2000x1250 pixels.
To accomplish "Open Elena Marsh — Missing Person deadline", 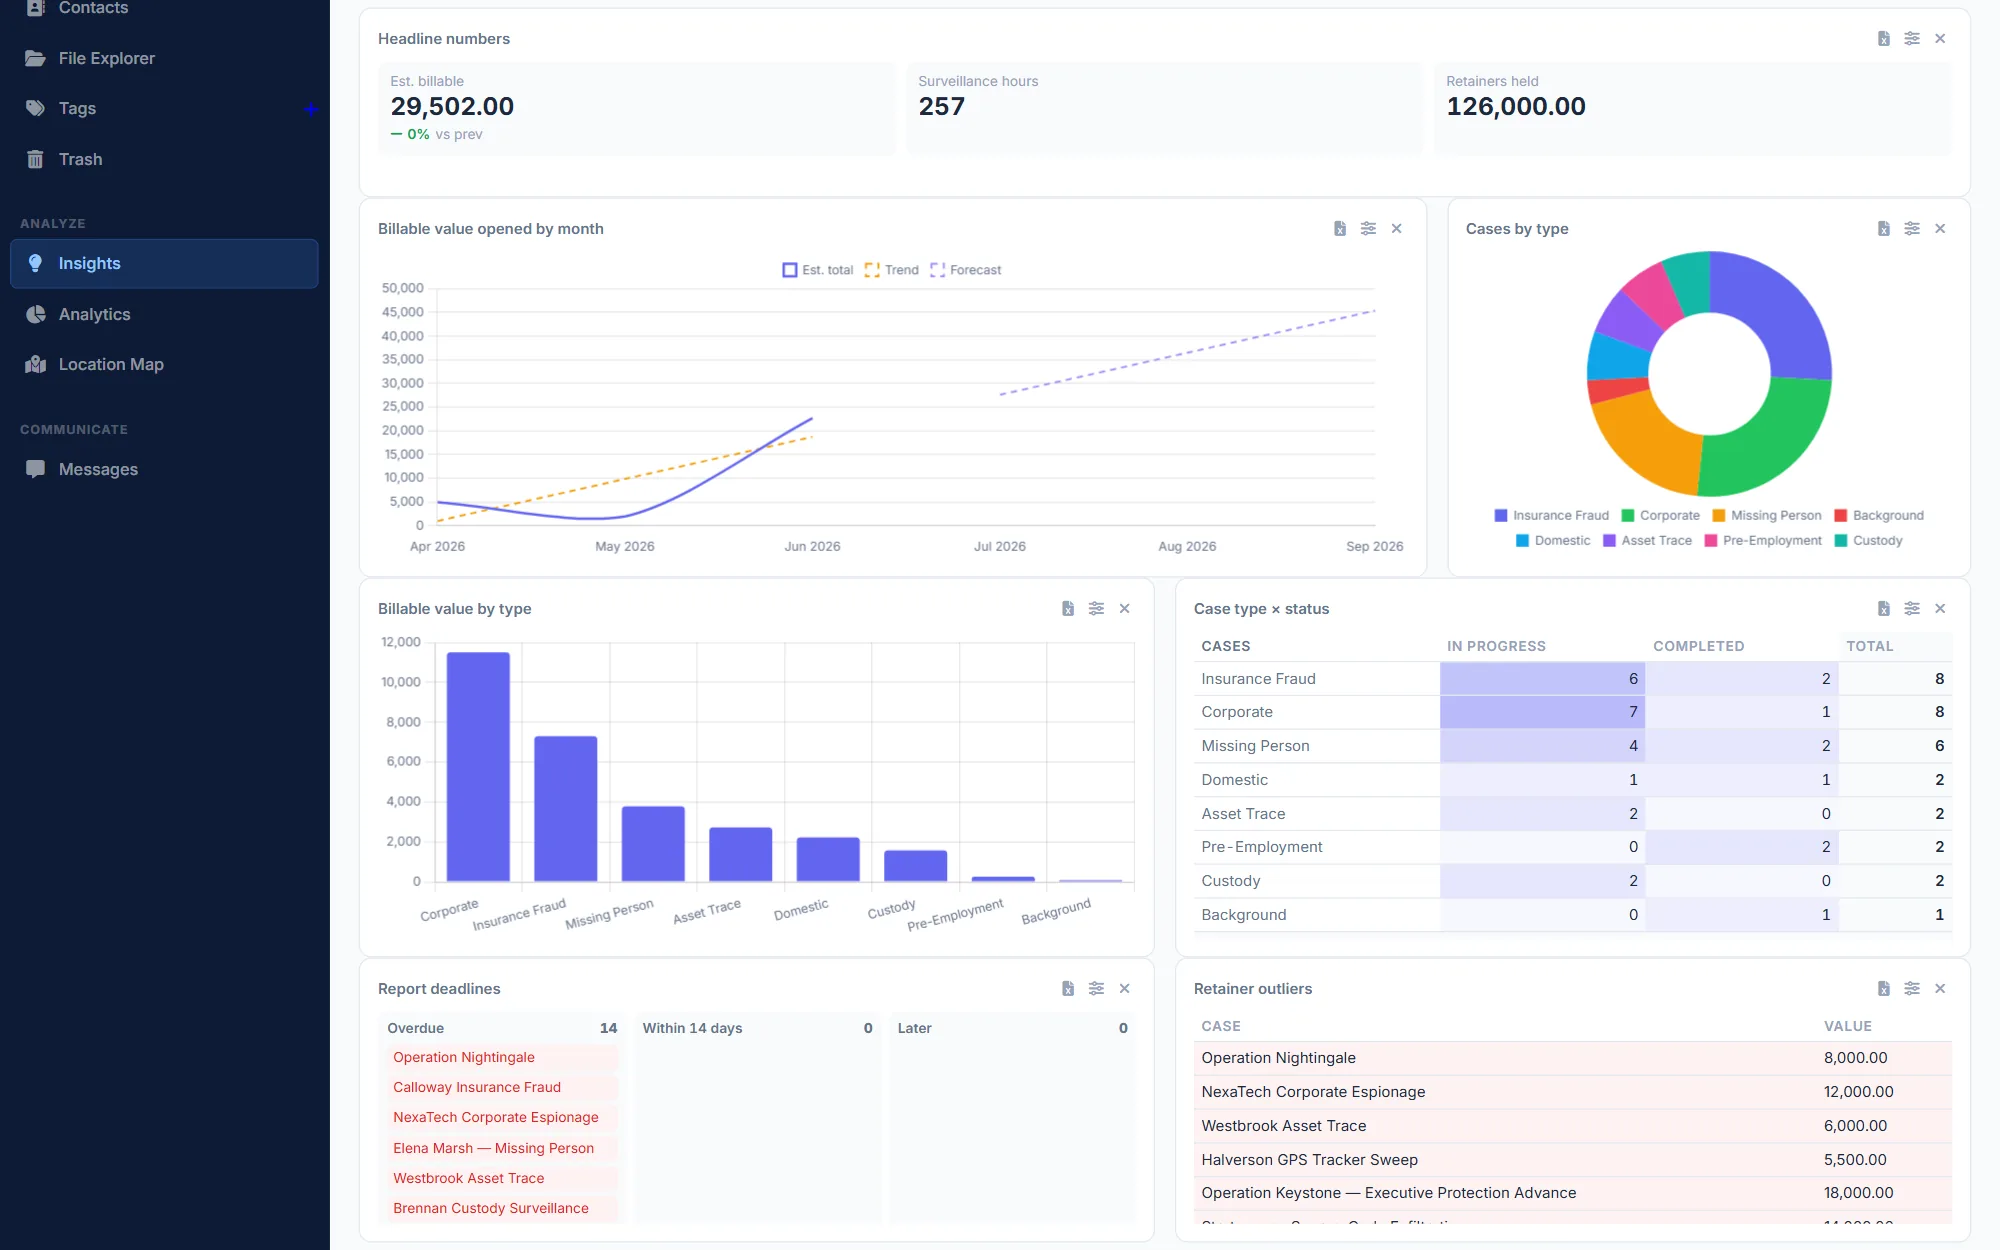I will tap(500, 1148).
